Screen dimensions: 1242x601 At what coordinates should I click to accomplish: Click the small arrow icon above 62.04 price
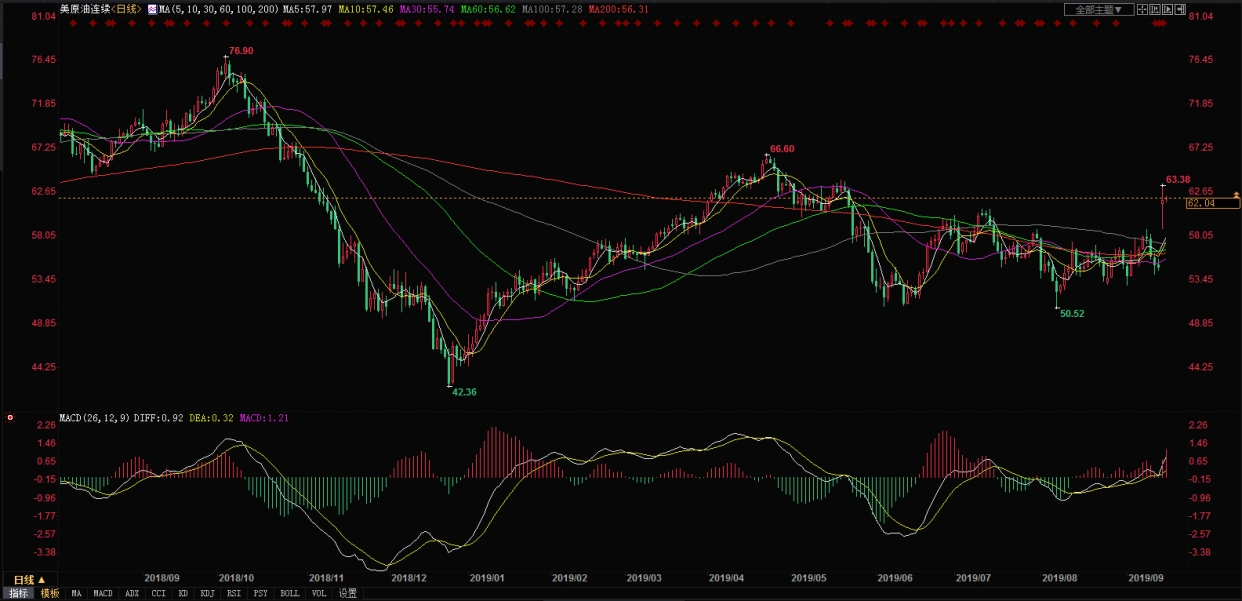pyautogui.click(x=1237, y=194)
